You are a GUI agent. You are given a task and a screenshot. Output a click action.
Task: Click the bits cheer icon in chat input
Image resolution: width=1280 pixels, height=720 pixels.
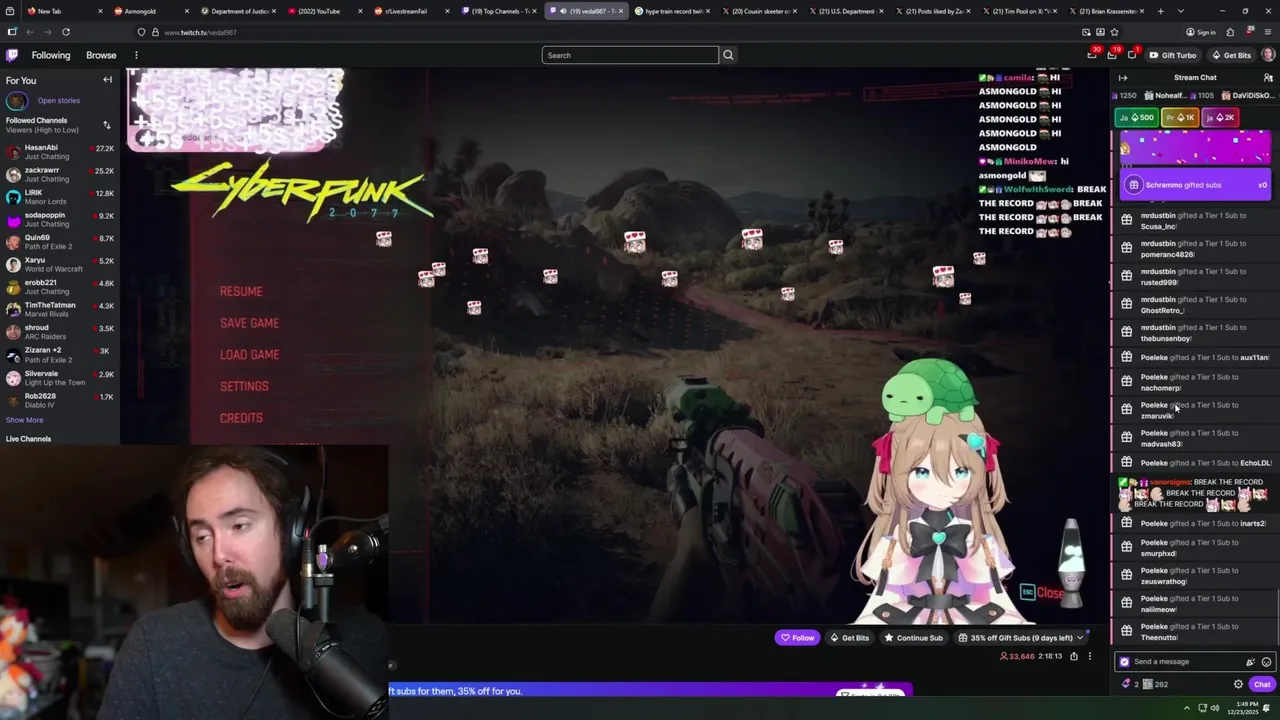[1250, 662]
